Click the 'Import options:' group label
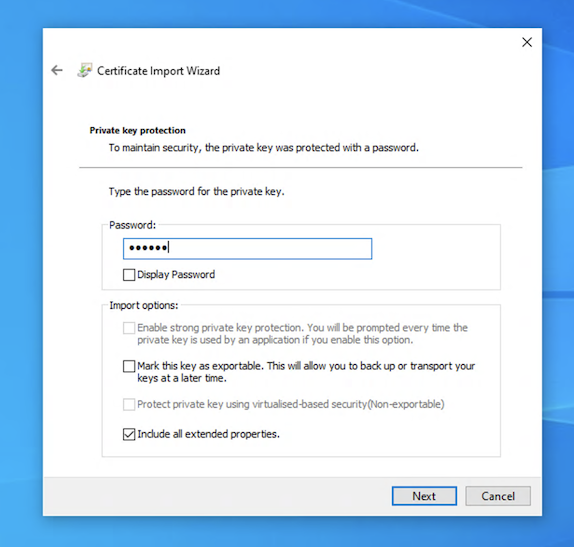The height and width of the screenshot is (547, 574). pyautogui.click(x=144, y=305)
